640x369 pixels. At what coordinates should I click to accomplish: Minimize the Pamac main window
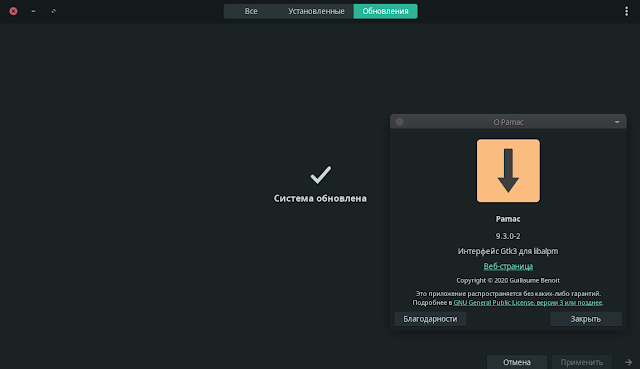pos(33,11)
